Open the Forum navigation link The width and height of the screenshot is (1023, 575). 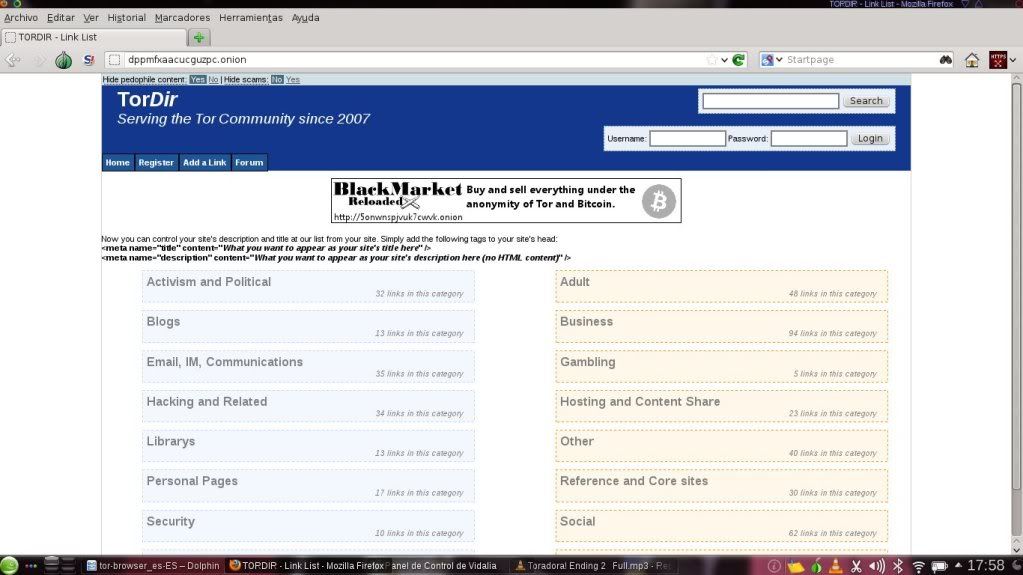(x=249, y=163)
